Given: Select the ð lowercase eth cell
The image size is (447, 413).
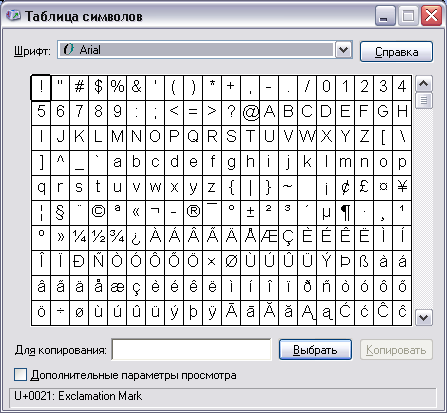Looking at the screenshot, I should (x=307, y=288).
